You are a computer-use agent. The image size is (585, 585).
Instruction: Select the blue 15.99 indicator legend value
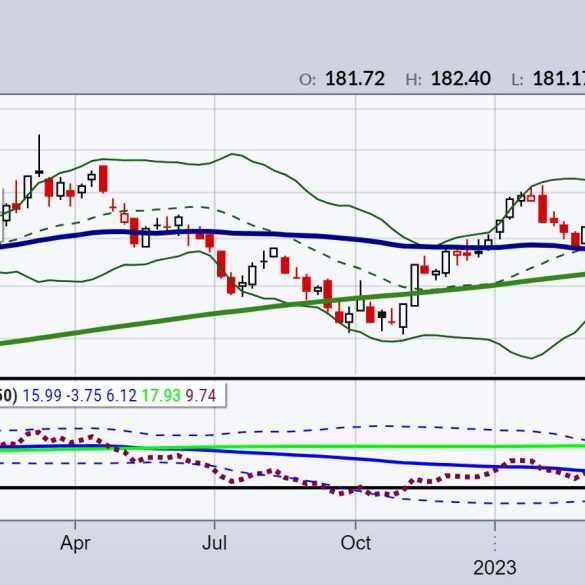42,395
